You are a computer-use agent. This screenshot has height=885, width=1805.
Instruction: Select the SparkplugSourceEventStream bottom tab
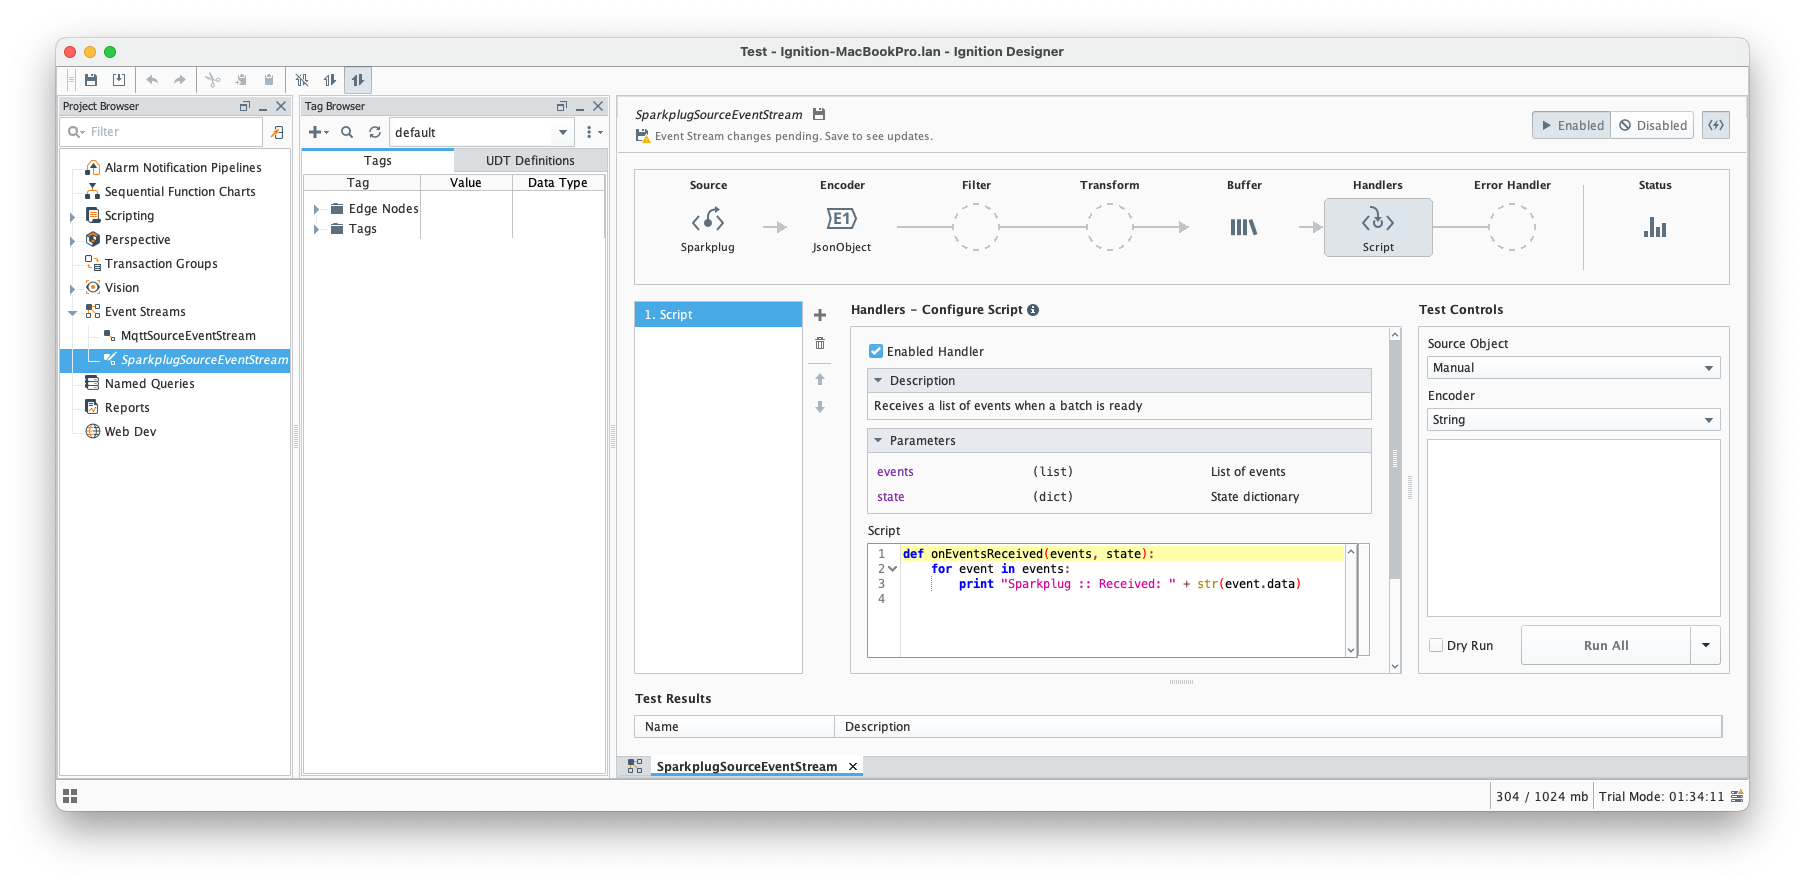coord(746,766)
